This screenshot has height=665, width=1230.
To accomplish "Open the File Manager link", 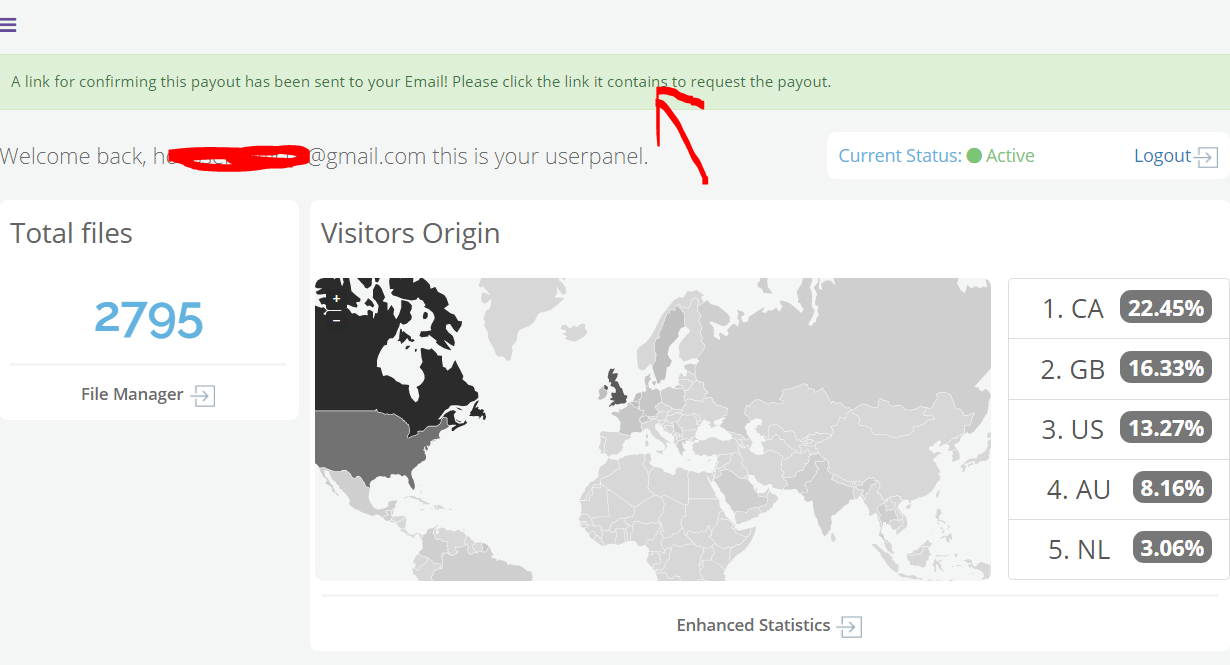I will [132, 394].
